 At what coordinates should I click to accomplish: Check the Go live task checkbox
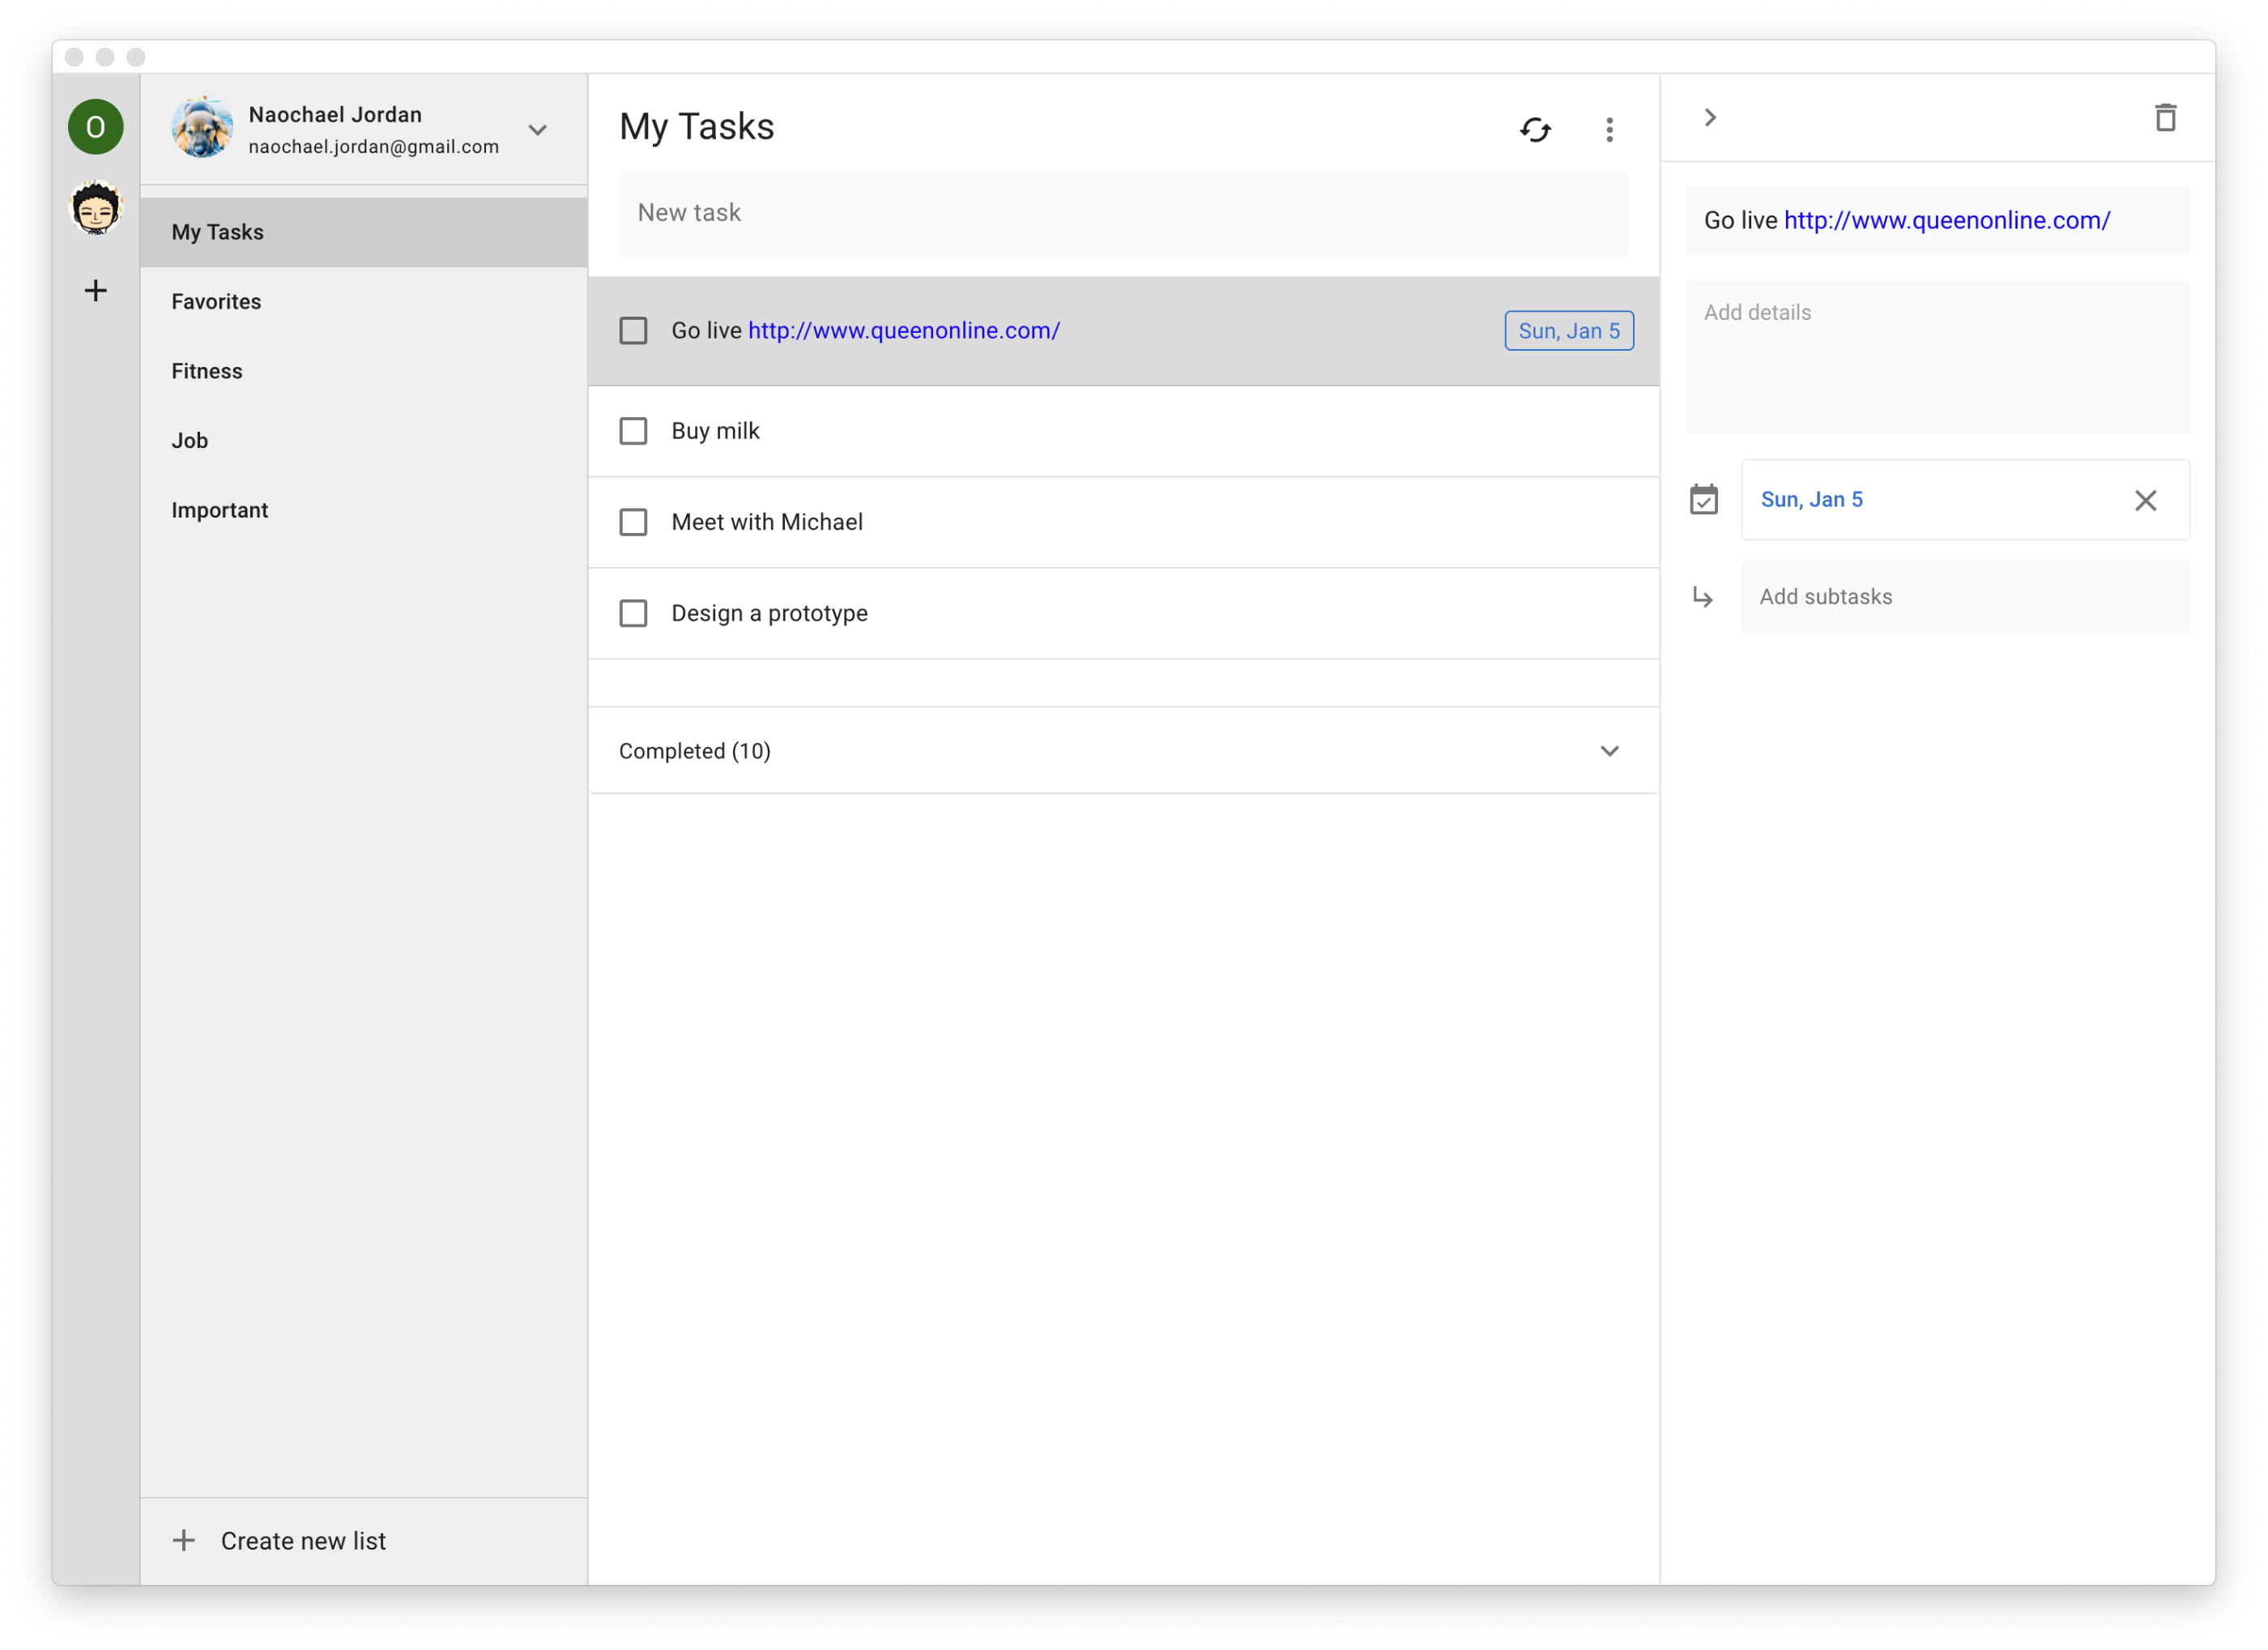coord(633,331)
